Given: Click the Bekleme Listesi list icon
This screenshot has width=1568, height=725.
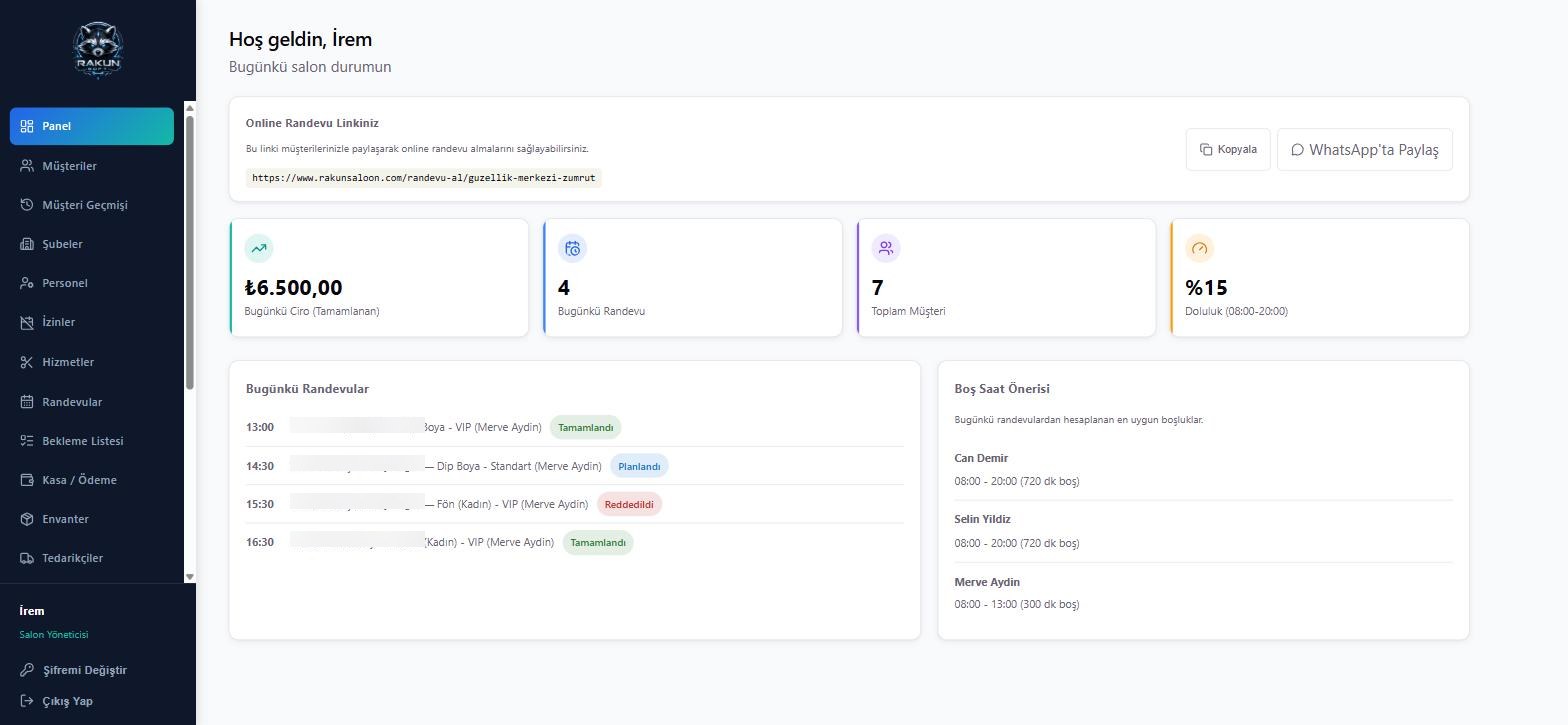Looking at the screenshot, I should tap(27, 441).
